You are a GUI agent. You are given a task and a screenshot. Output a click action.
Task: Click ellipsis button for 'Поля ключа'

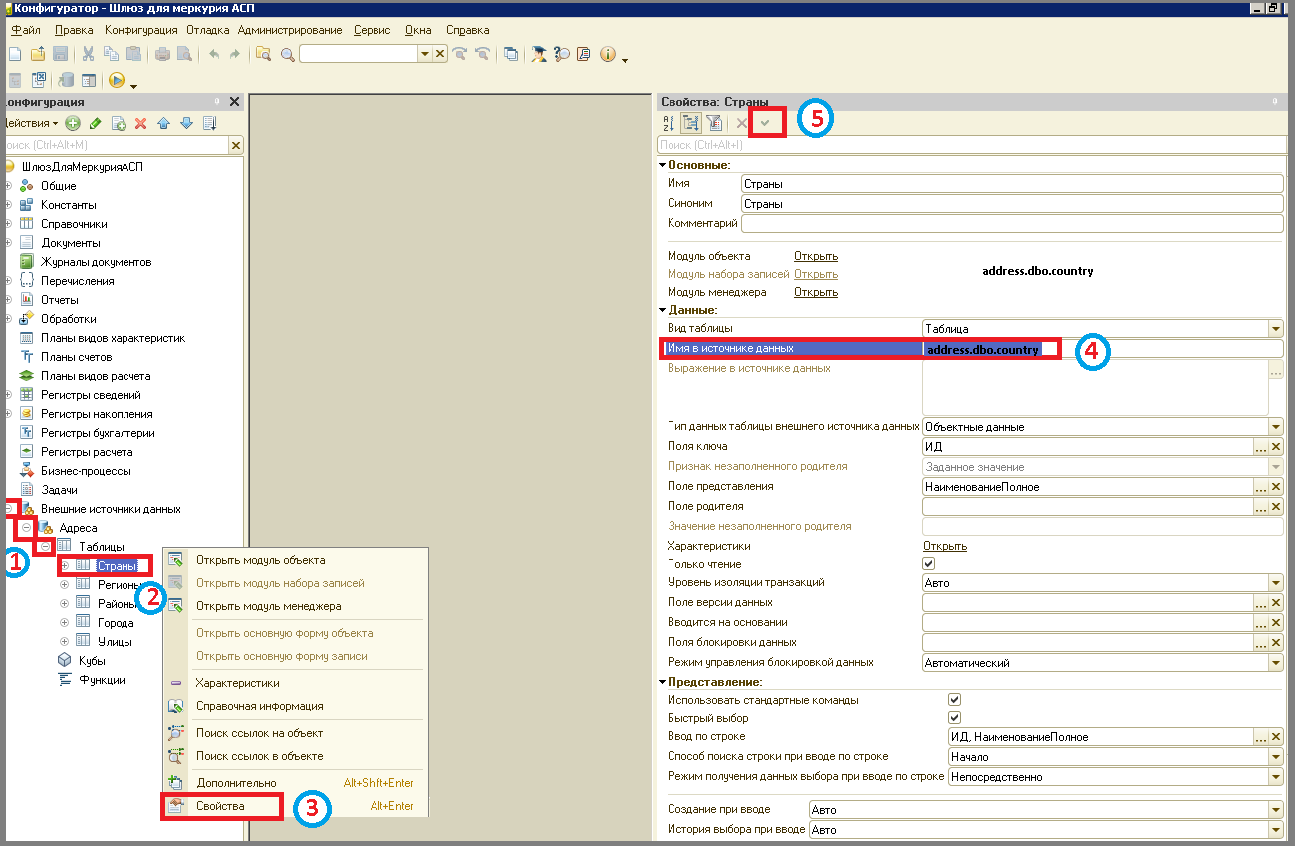[1260, 447]
